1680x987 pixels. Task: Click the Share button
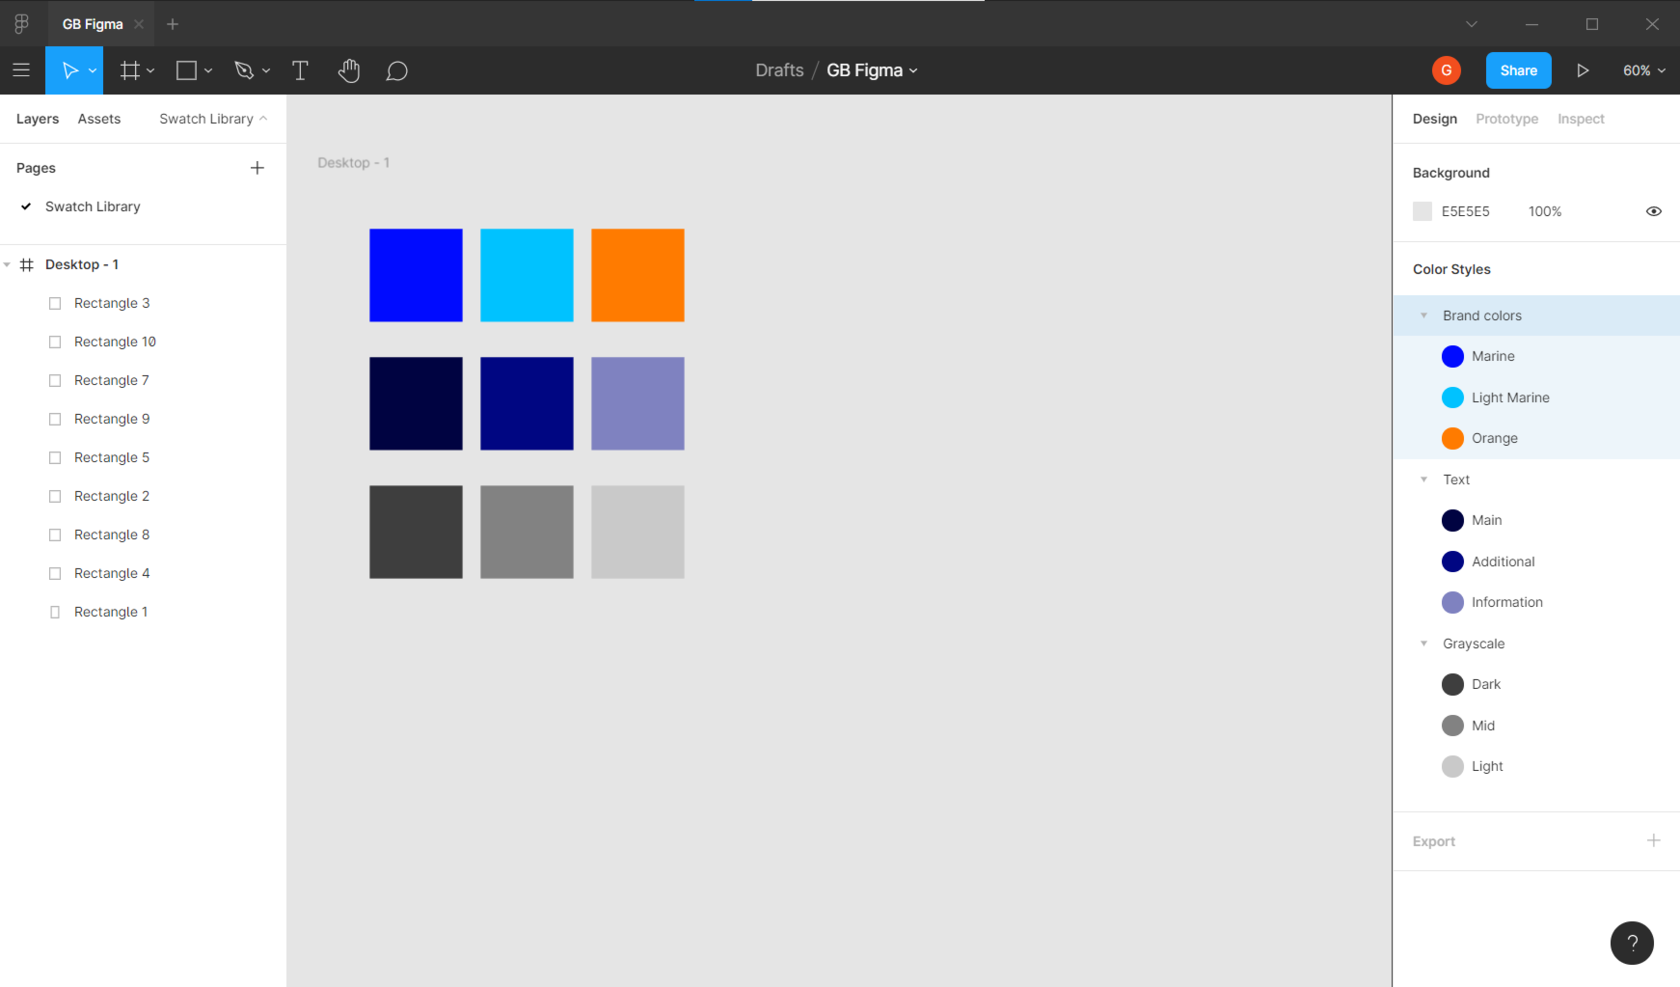coord(1518,70)
